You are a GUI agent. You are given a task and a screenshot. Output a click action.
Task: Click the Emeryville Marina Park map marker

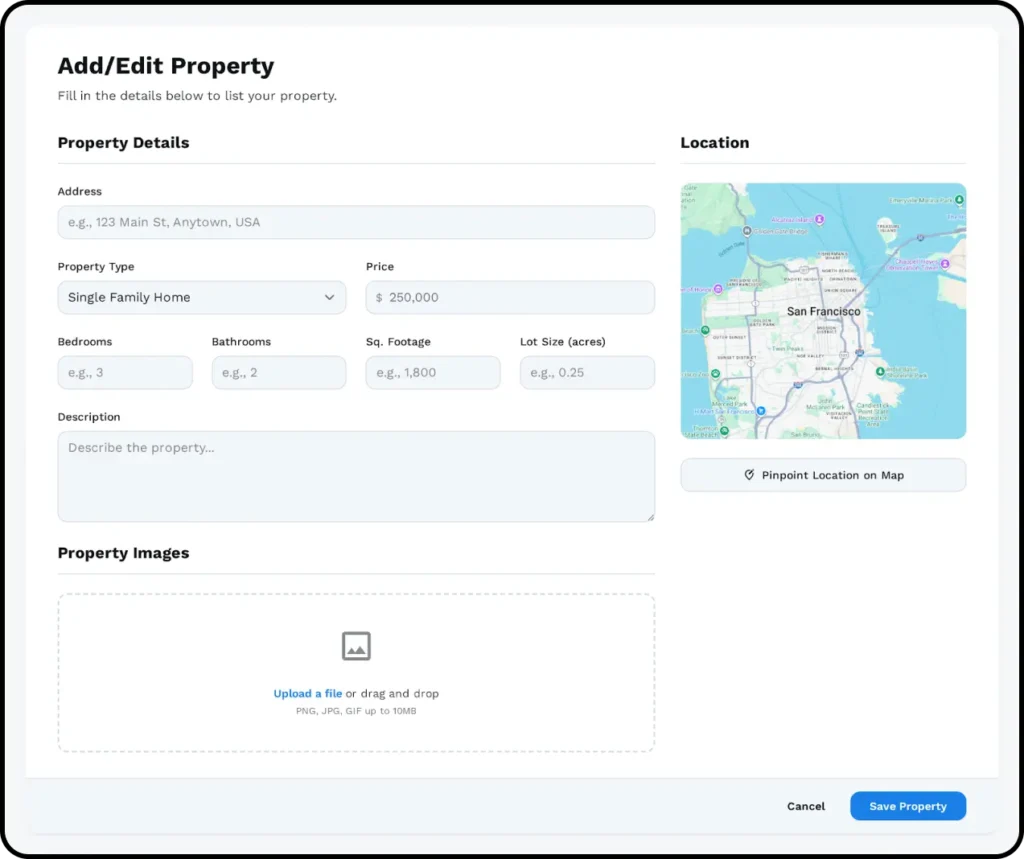958,201
